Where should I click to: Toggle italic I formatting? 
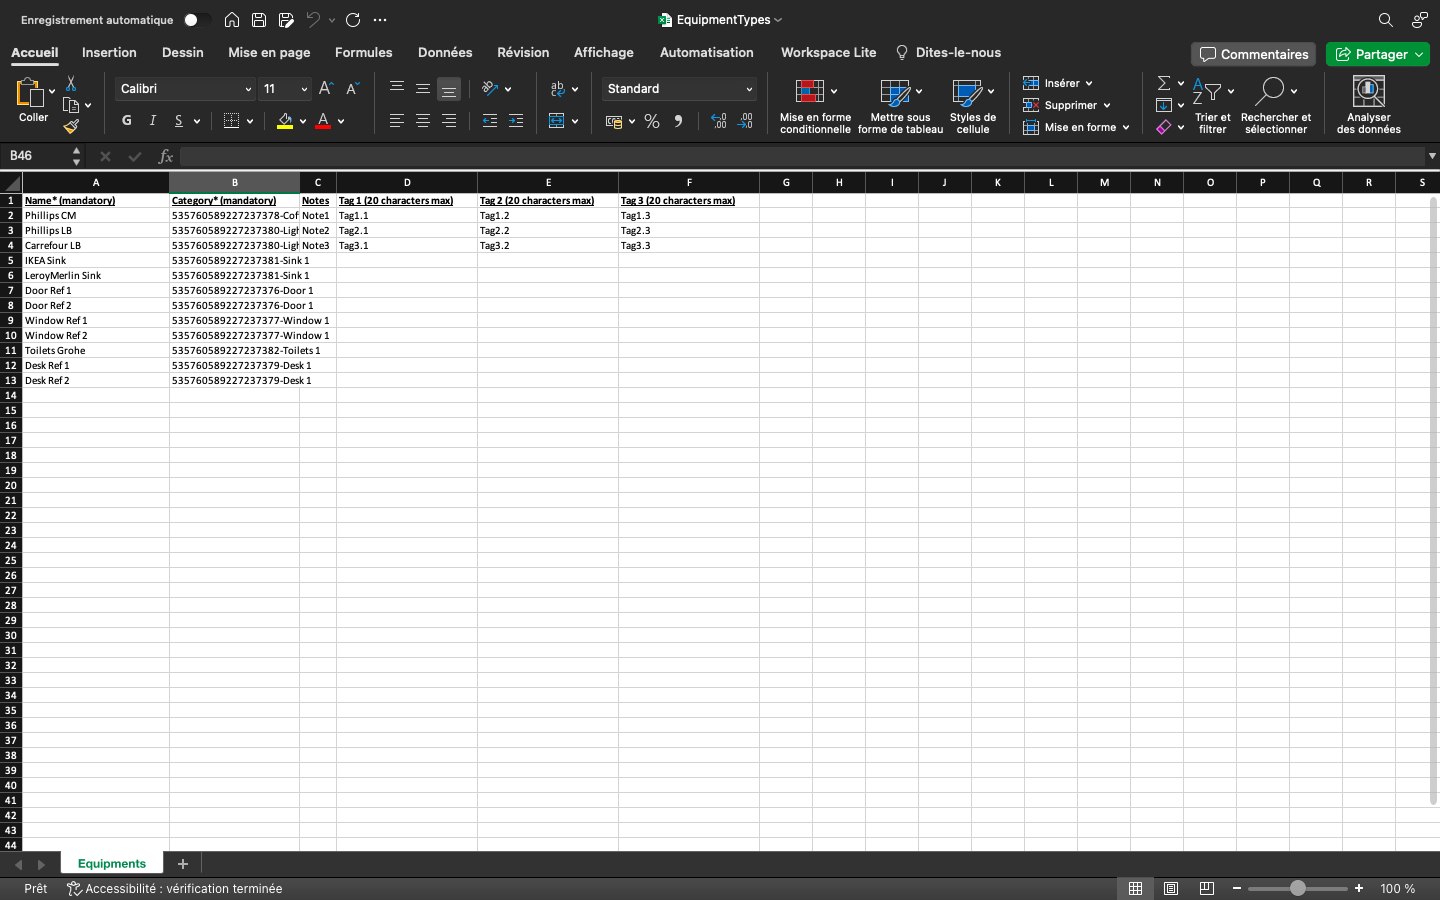click(153, 121)
